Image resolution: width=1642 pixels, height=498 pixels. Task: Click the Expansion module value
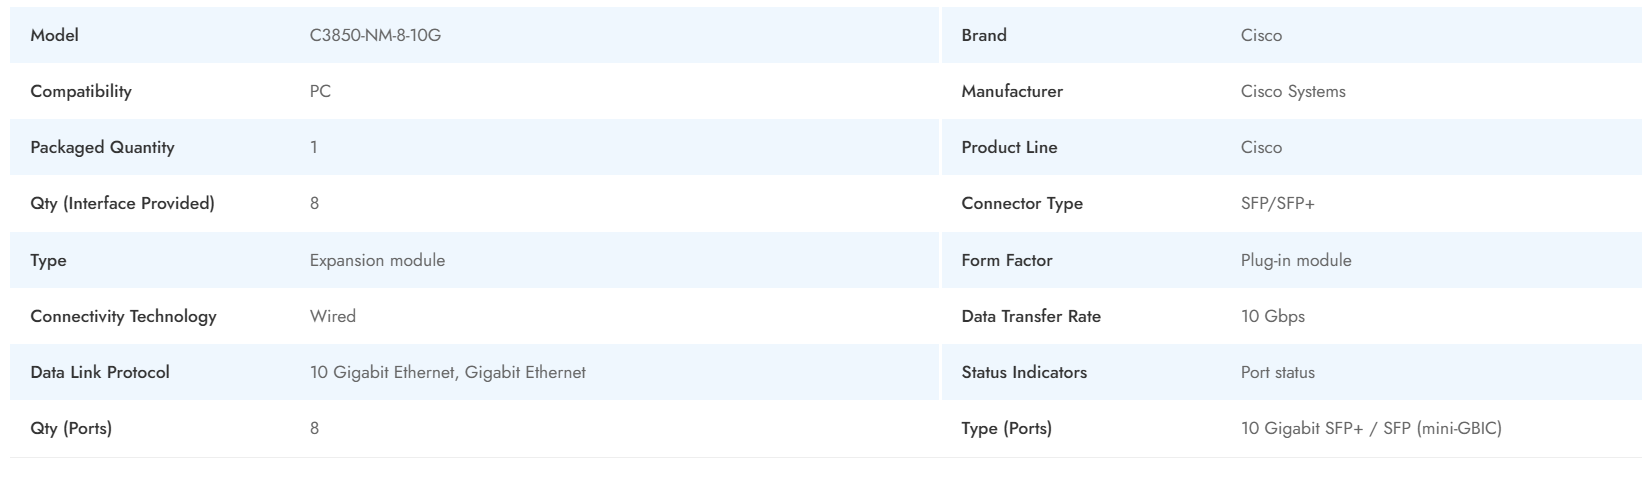(x=377, y=260)
